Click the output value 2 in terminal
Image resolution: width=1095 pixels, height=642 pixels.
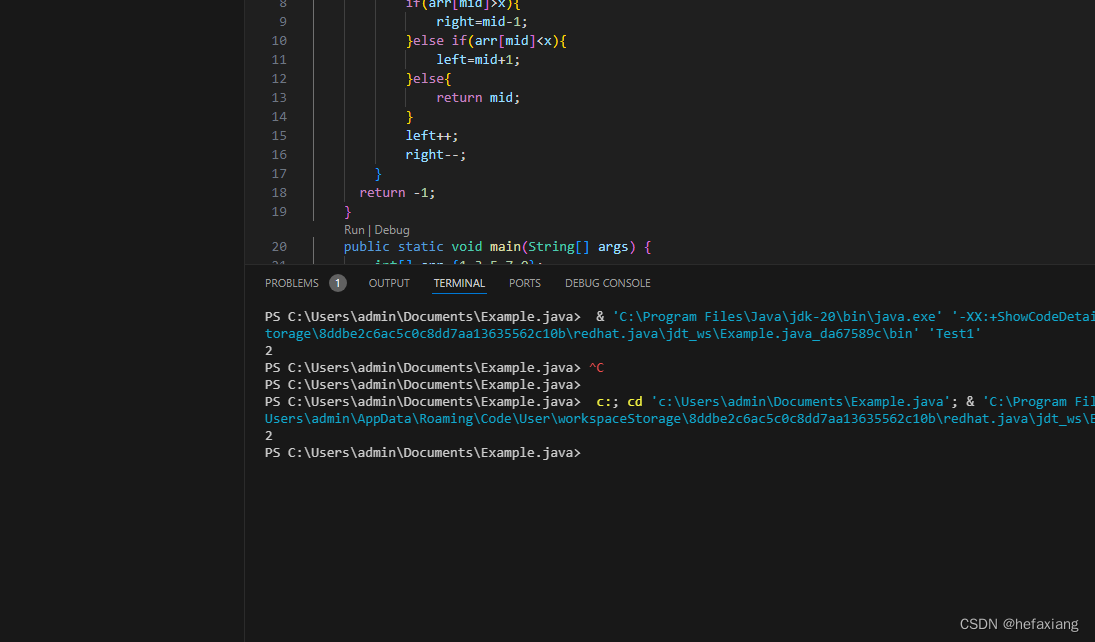tap(268, 350)
